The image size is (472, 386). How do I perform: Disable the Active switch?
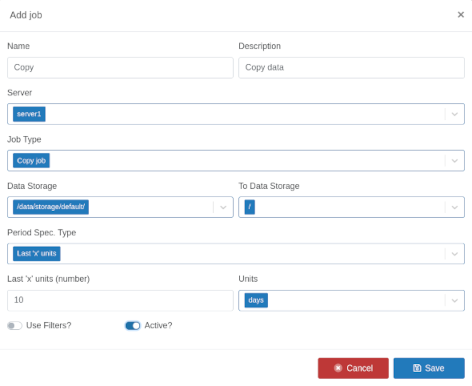[133, 326]
